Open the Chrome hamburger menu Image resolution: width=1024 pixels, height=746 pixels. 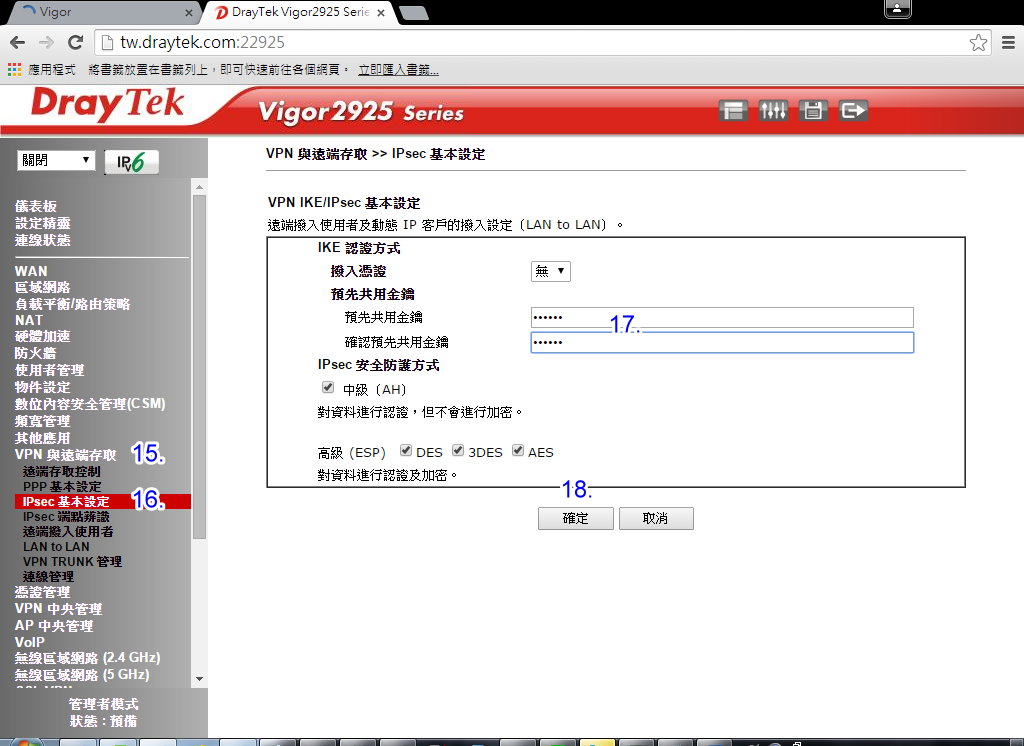[1008, 43]
